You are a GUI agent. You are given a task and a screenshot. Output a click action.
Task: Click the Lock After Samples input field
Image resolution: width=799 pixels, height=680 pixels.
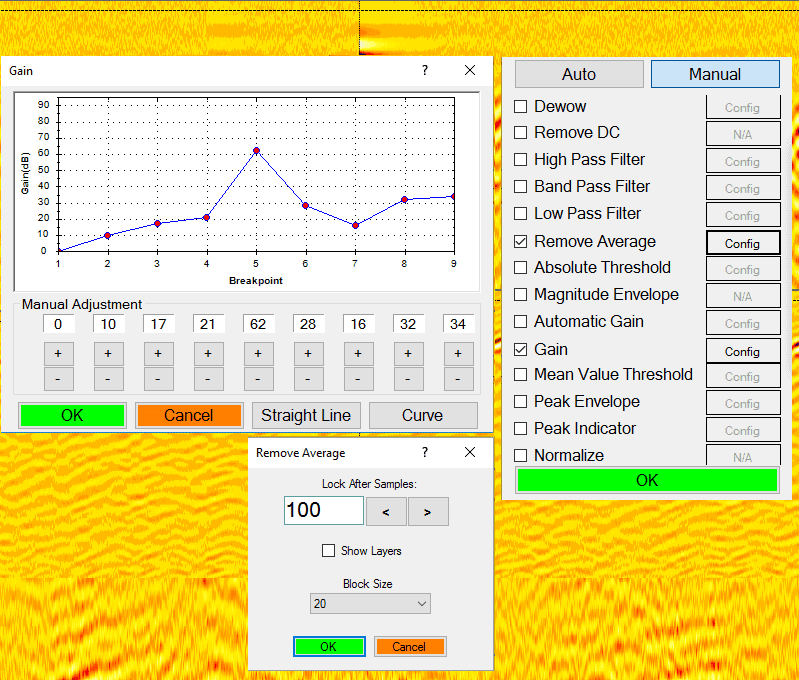[323, 511]
